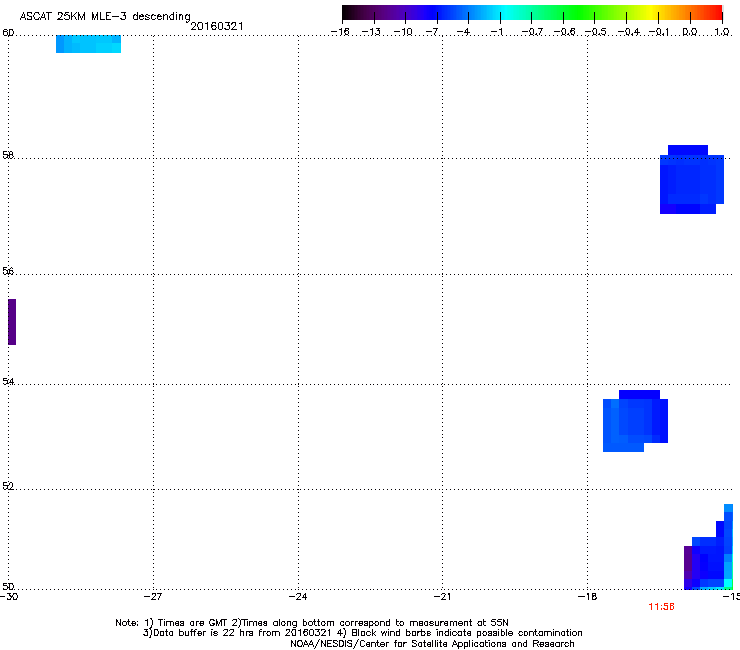
Task: Click the blue data block below latitude 54
Action: [x=635, y=421]
